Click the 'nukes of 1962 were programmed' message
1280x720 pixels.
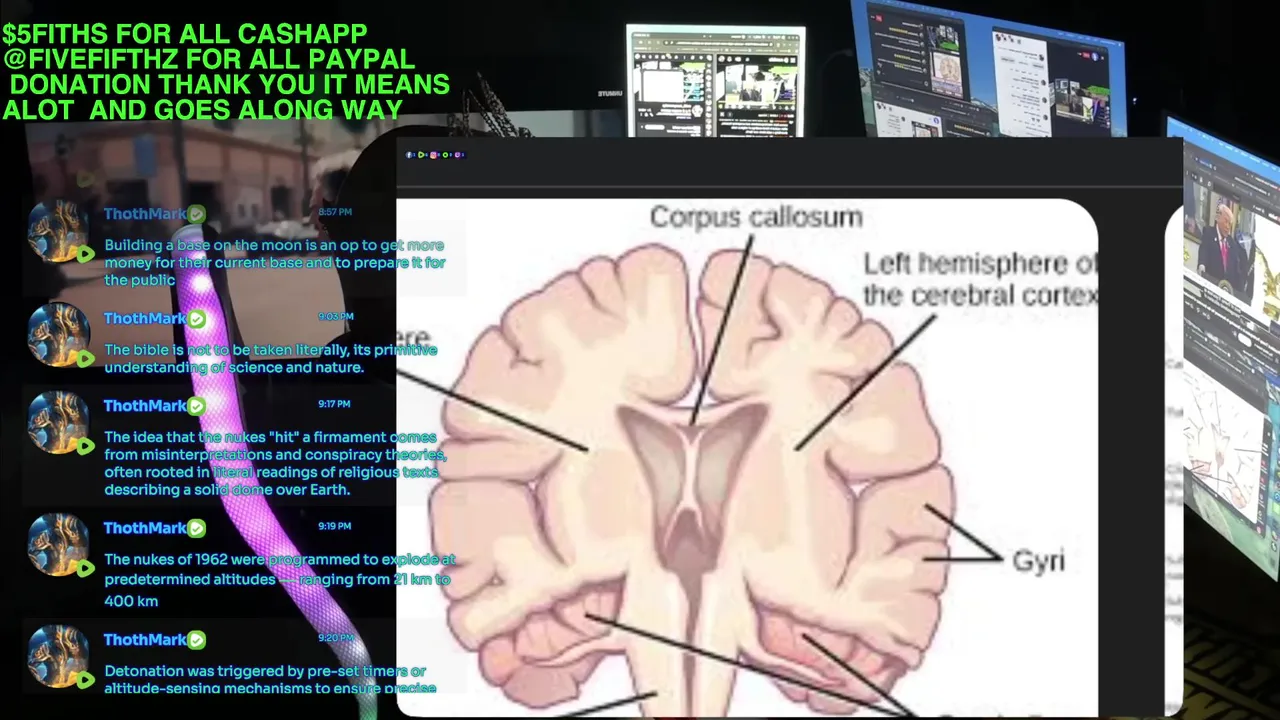pos(279,580)
